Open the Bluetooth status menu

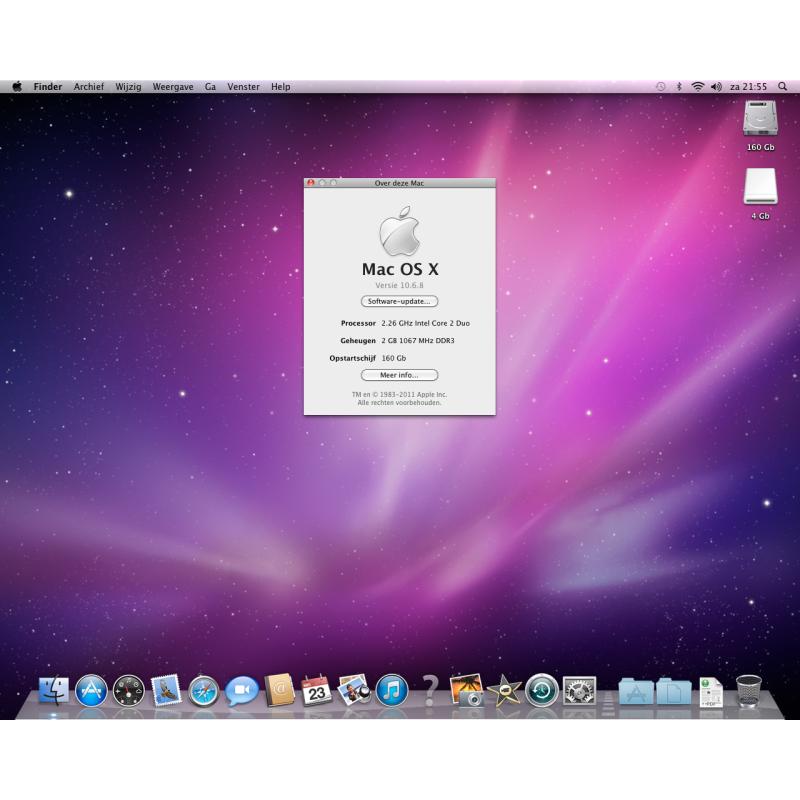point(679,87)
